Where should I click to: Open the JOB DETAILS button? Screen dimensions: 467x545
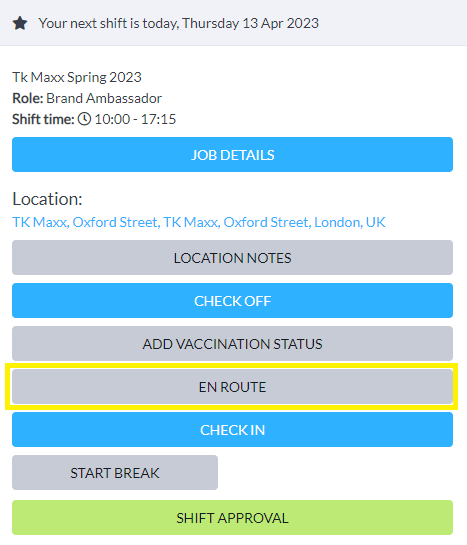pos(232,154)
